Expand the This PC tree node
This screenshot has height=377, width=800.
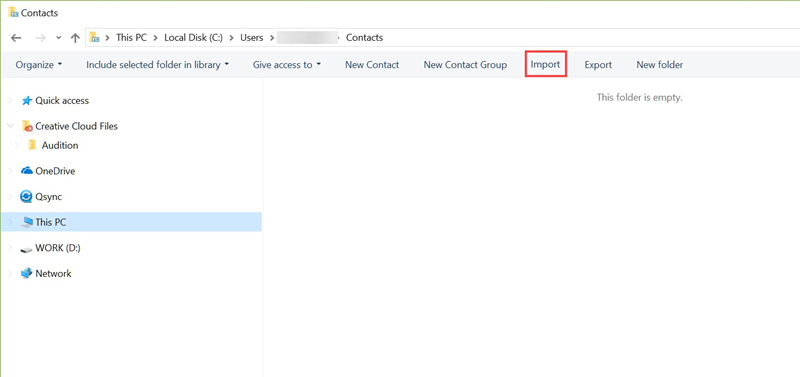11,222
